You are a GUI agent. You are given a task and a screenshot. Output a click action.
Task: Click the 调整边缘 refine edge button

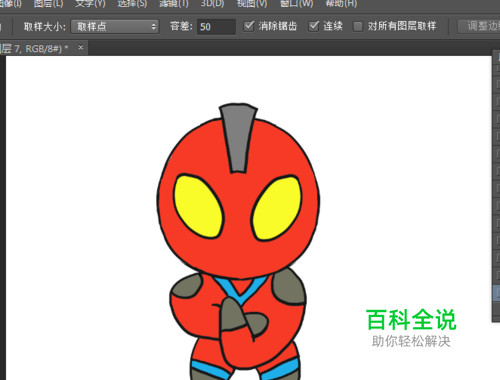(479, 26)
